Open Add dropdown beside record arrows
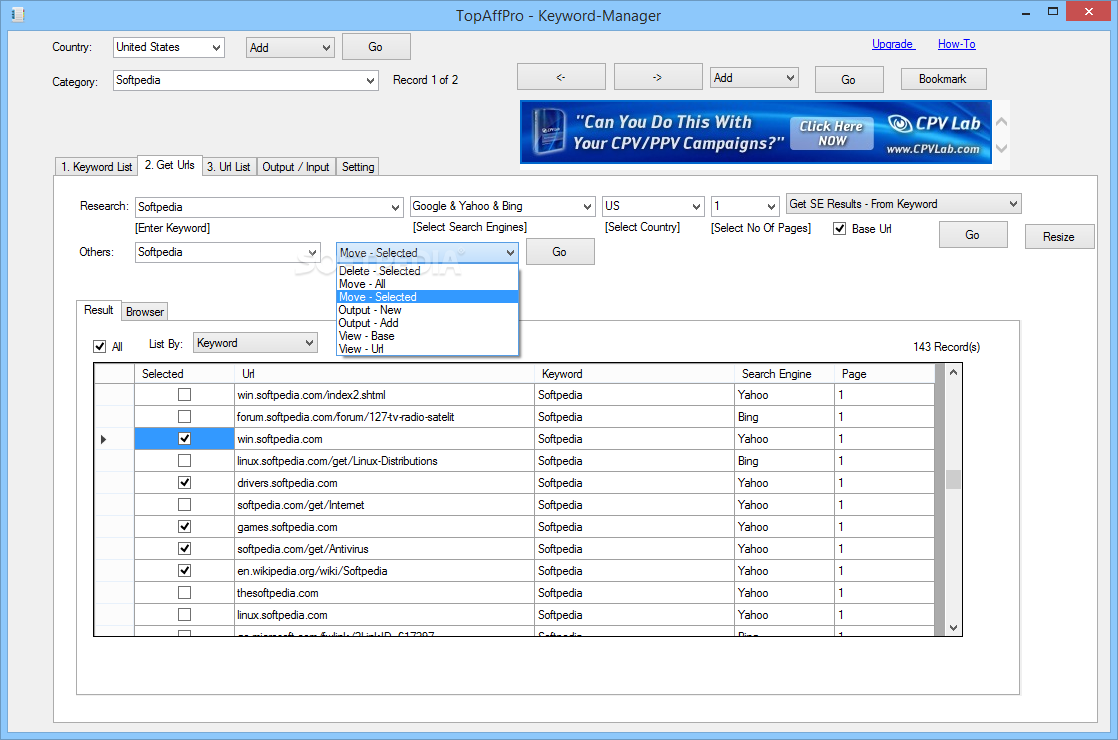Image resolution: width=1118 pixels, height=740 pixels. point(754,78)
